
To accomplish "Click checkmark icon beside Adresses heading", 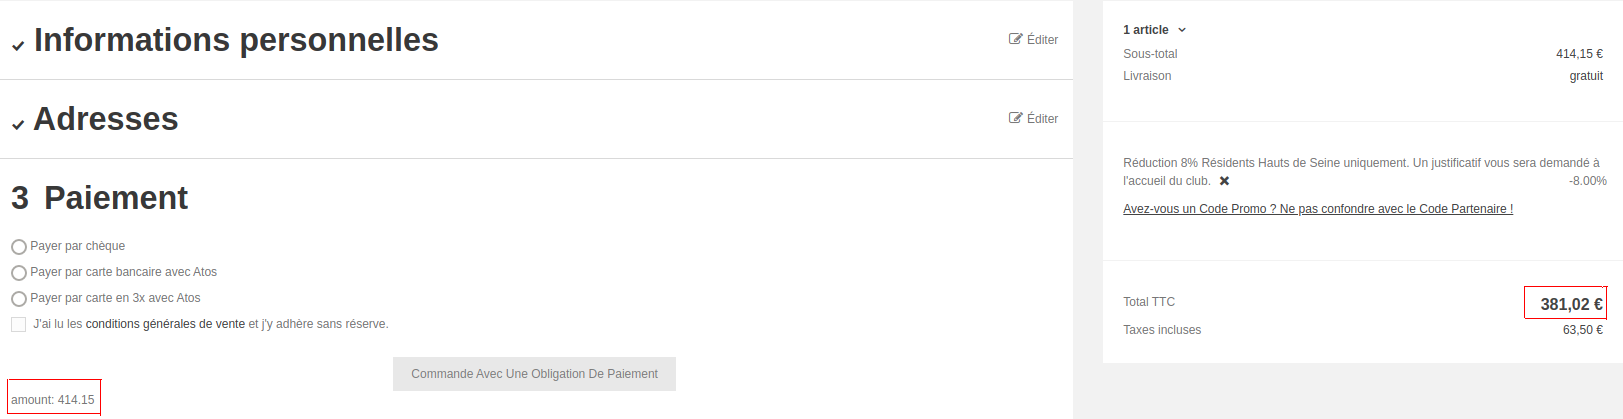I will 18,125.
